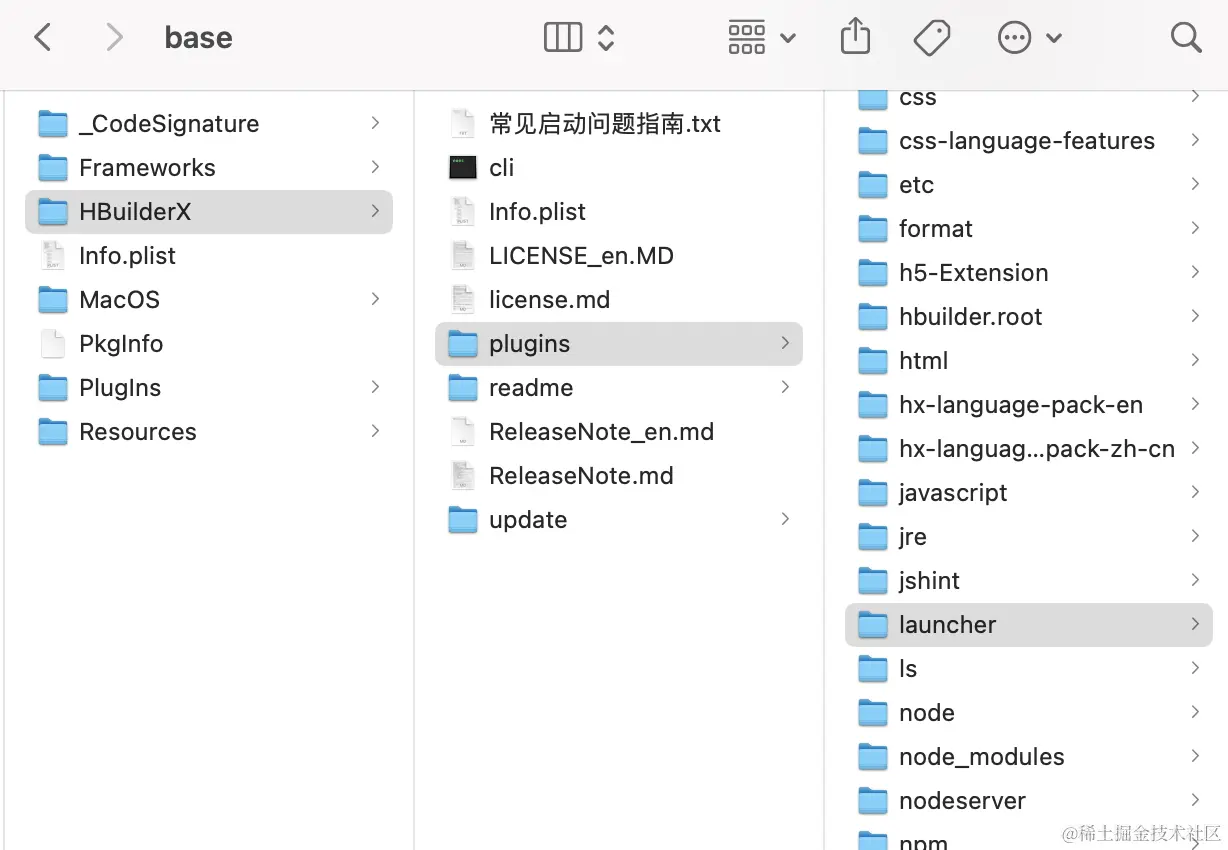Select the hx-languag…pack-zh-cn folder name

(x=1037, y=449)
